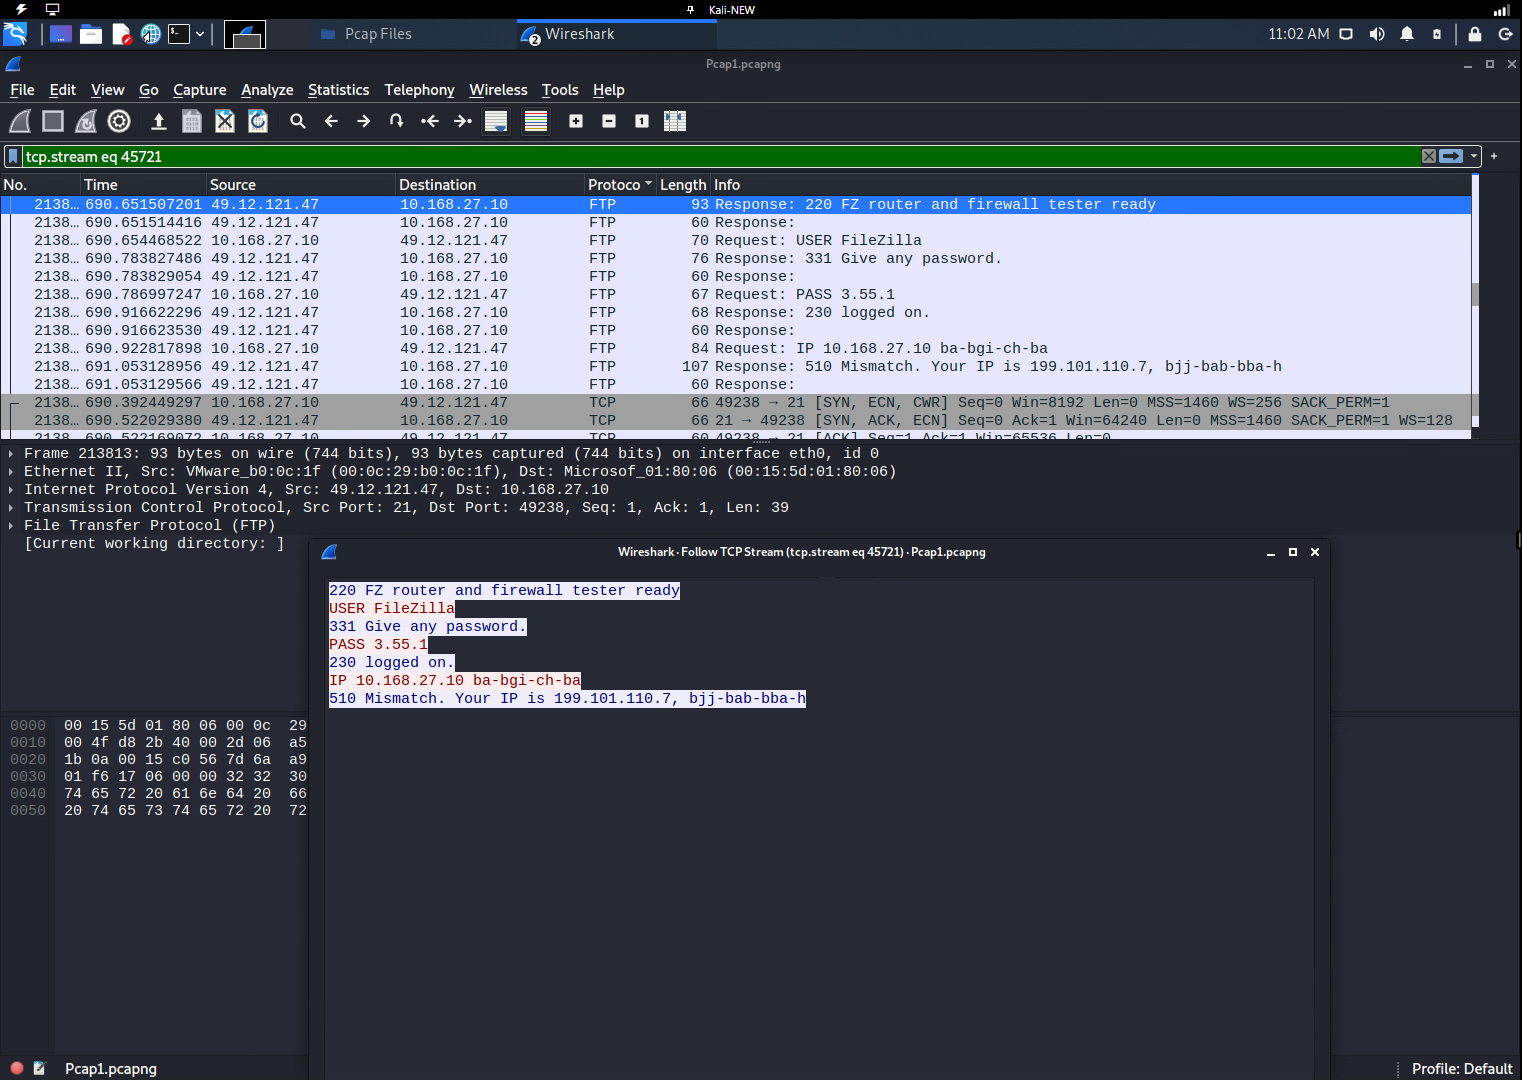Reload this capture file icon
Viewport: 1522px width, 1080px height.
pos(258,121)
